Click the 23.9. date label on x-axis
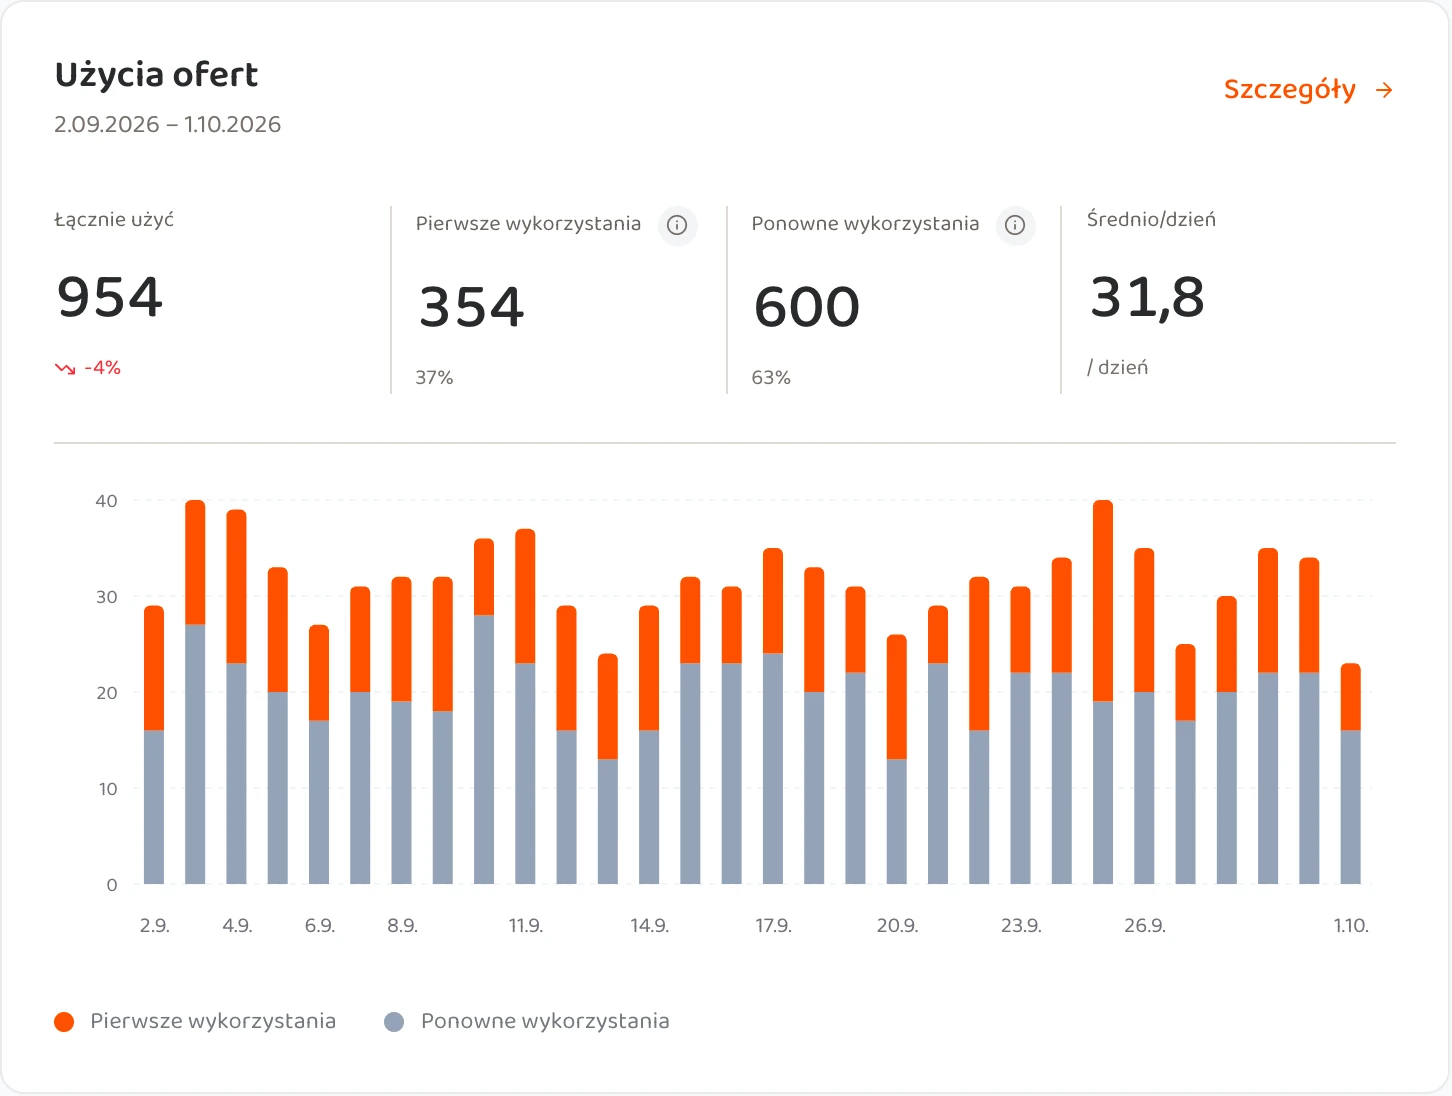 [x=1021, y=926]
